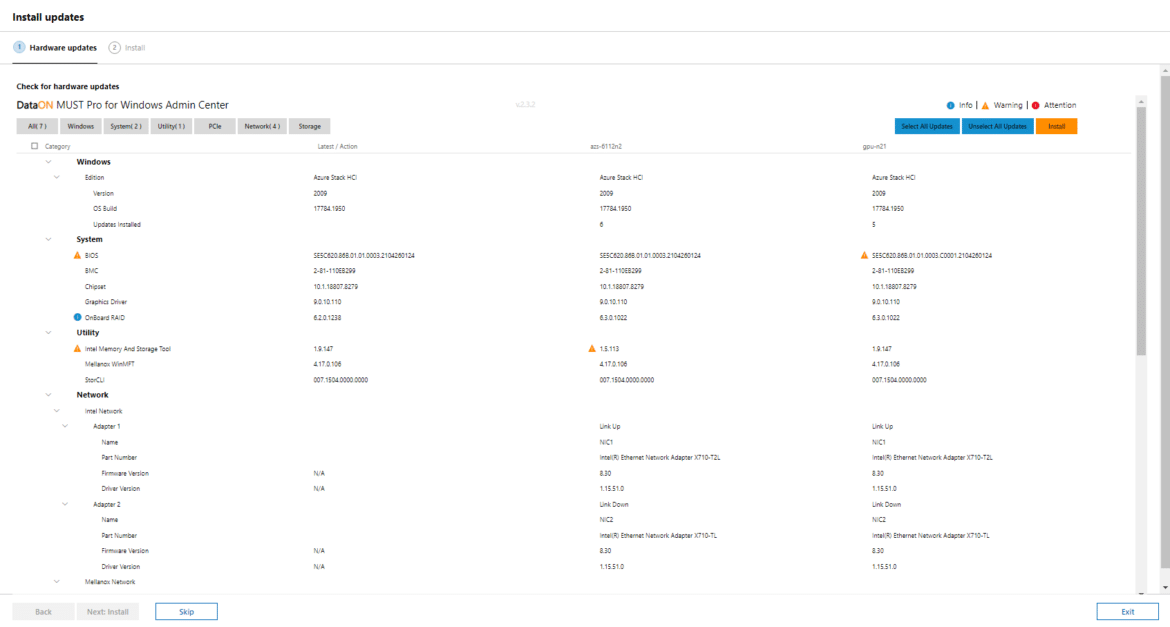Click the OS Build row label

(104, 209)
